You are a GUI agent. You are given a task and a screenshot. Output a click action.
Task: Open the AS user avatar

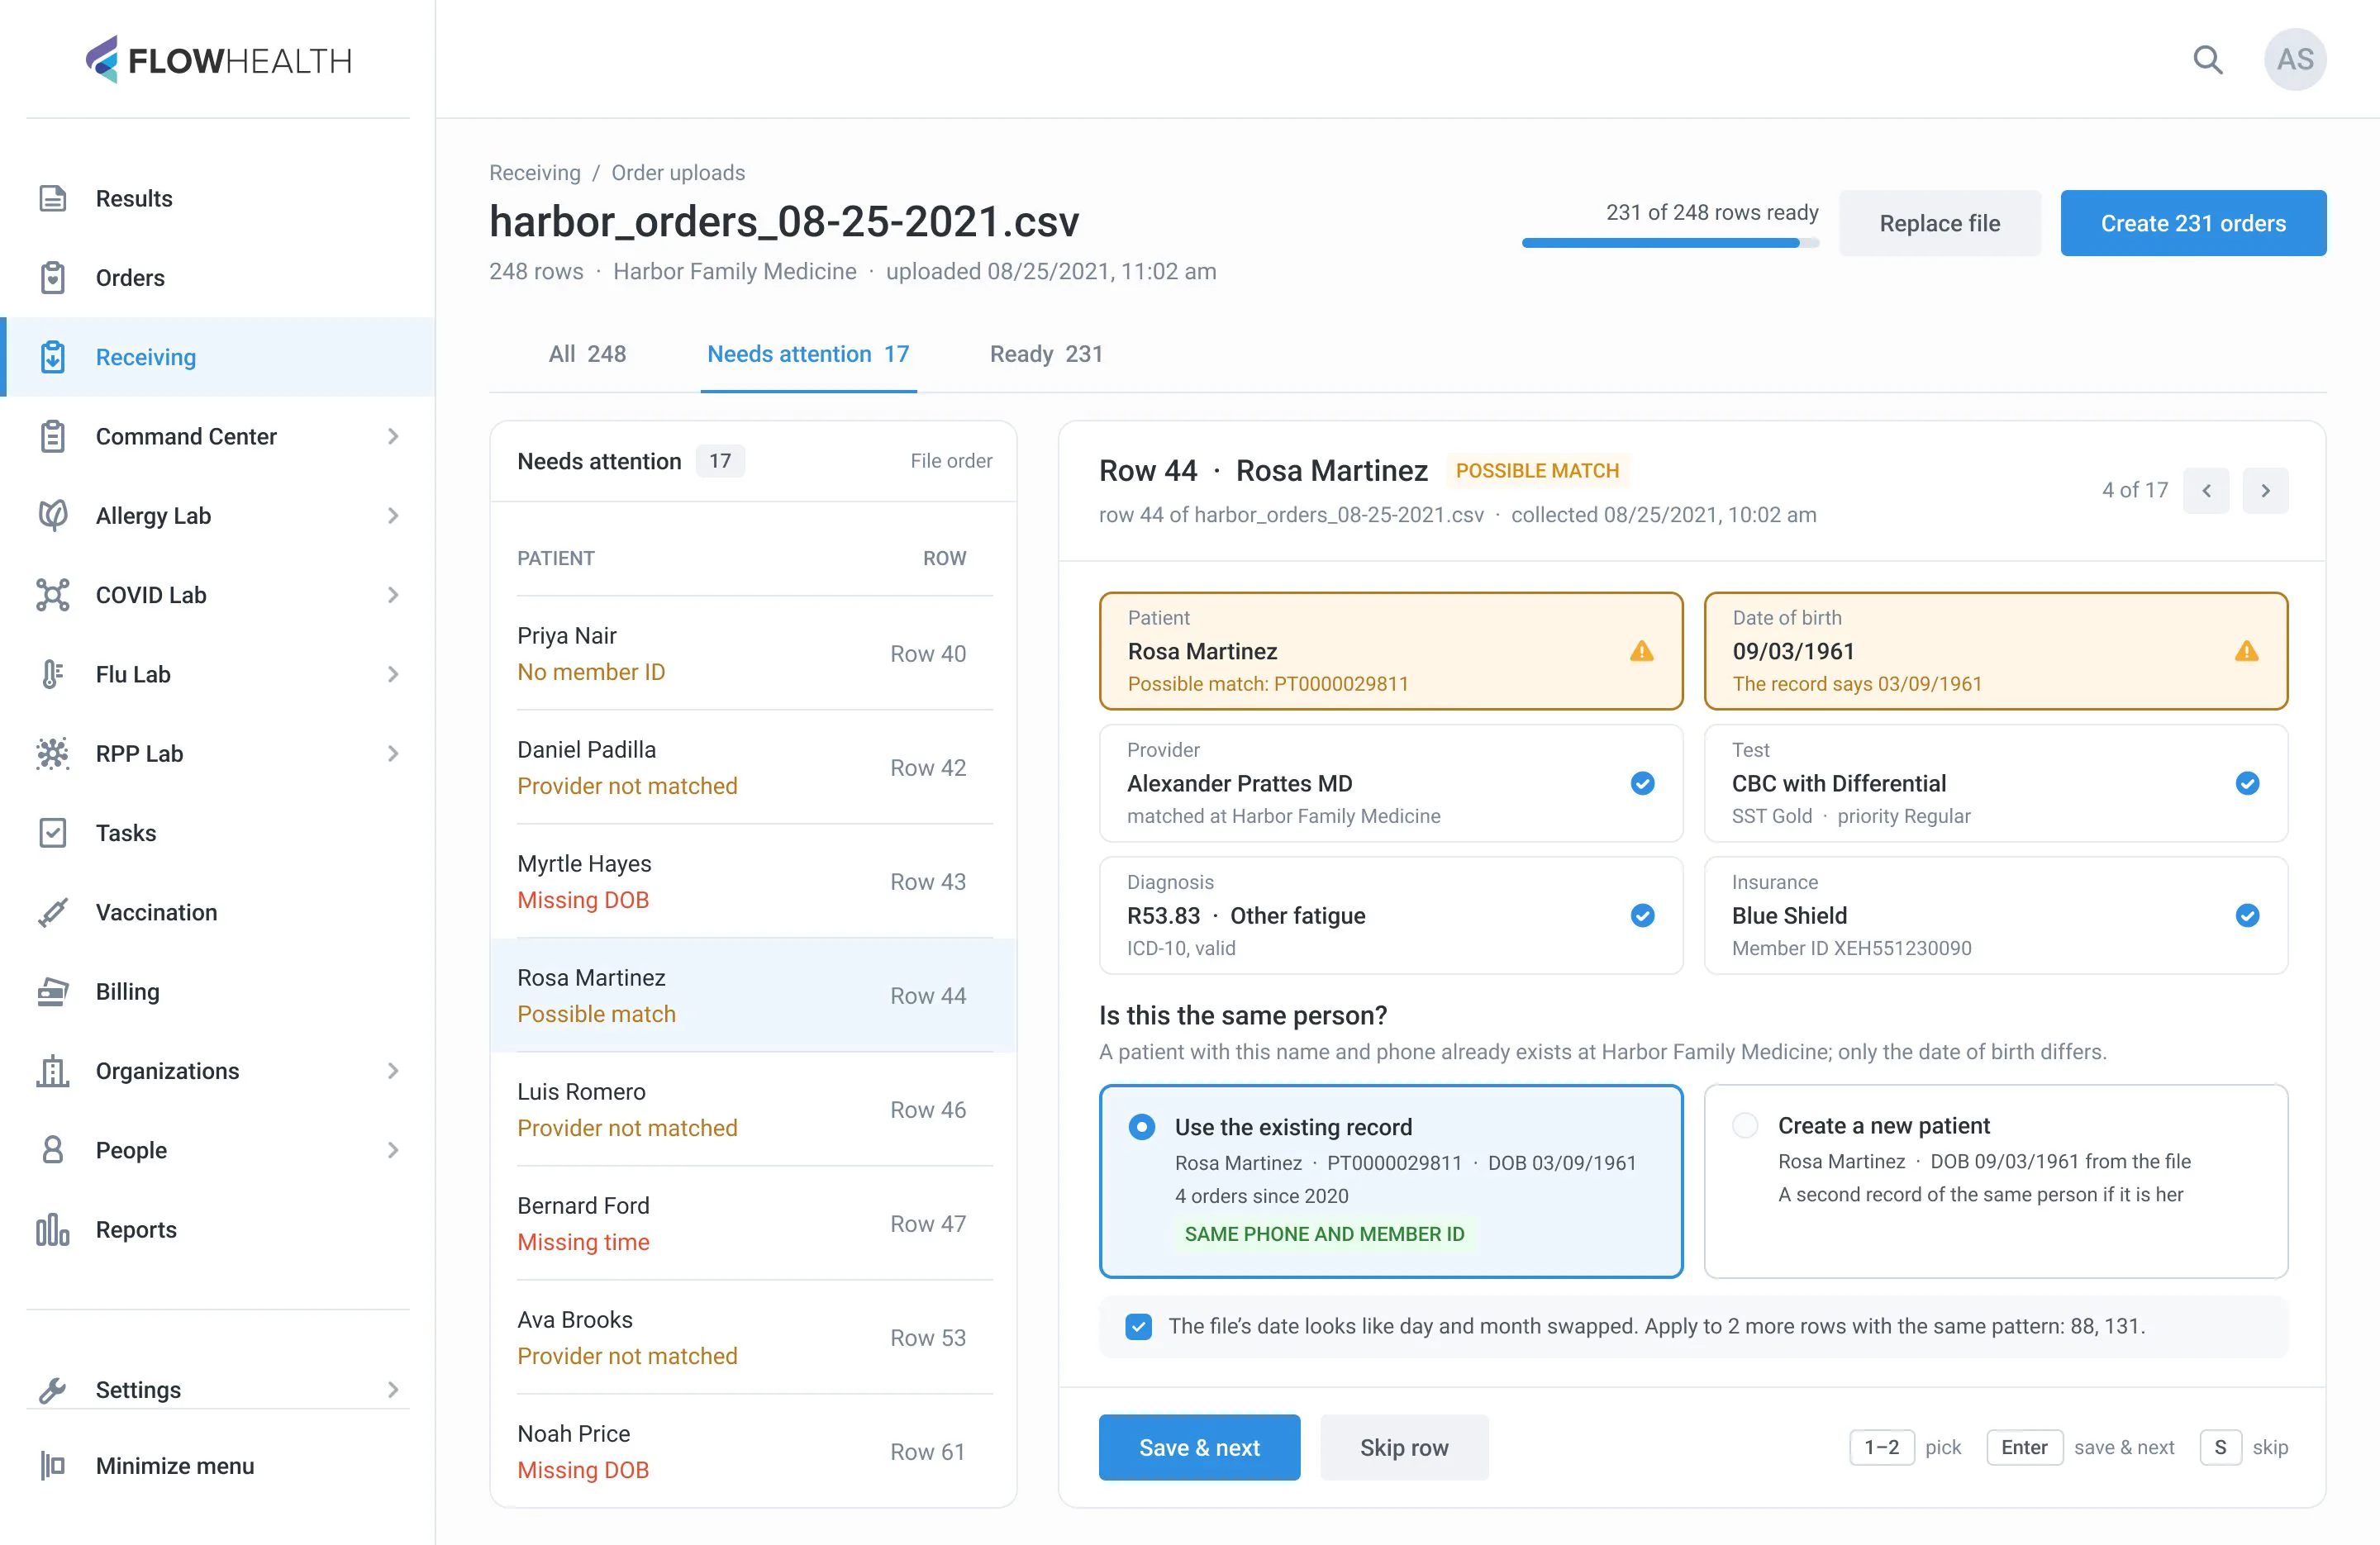pyautogui.click(x=2295, y=59)
